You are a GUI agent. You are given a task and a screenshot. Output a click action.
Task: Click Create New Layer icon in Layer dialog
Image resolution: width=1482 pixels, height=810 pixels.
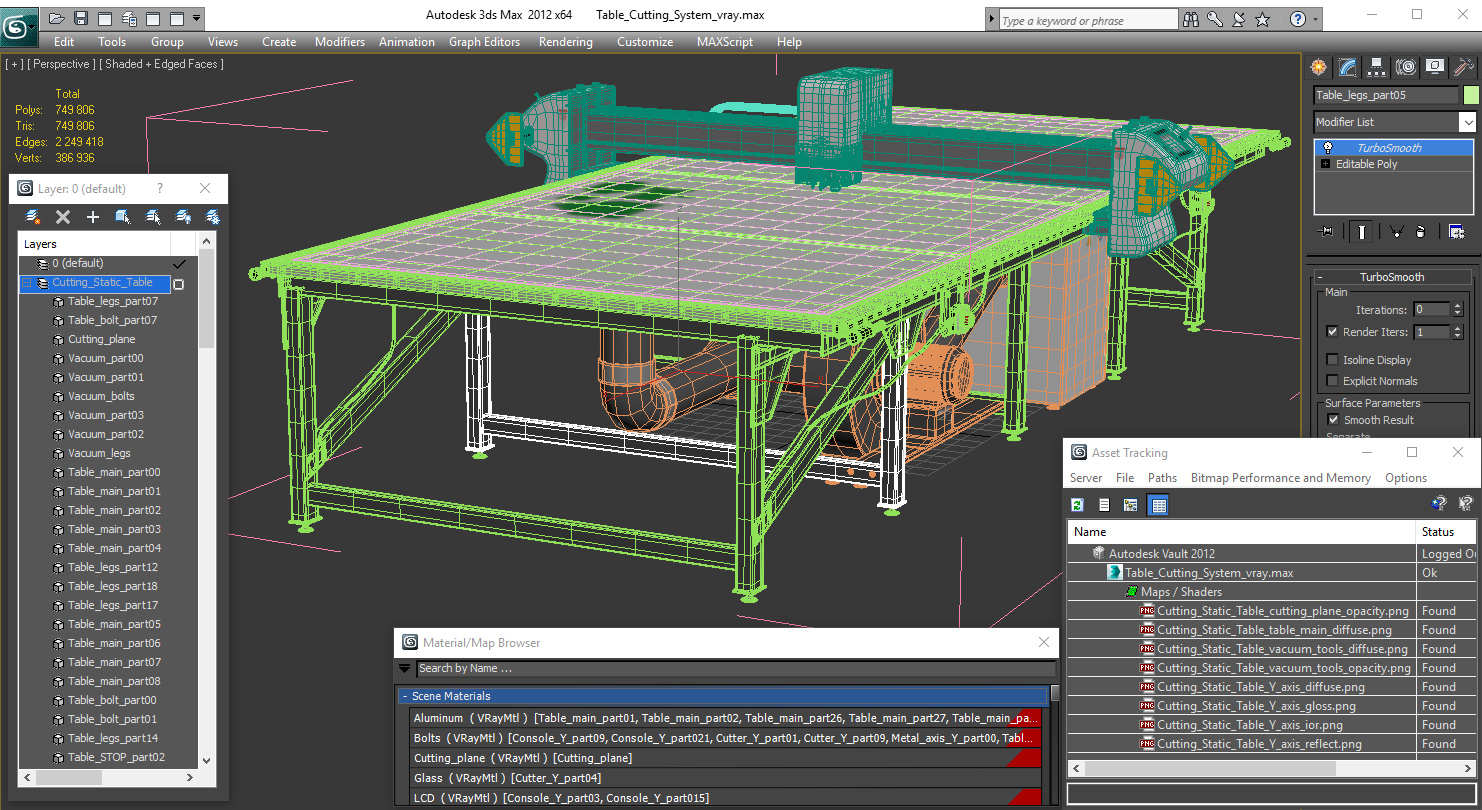33,217
